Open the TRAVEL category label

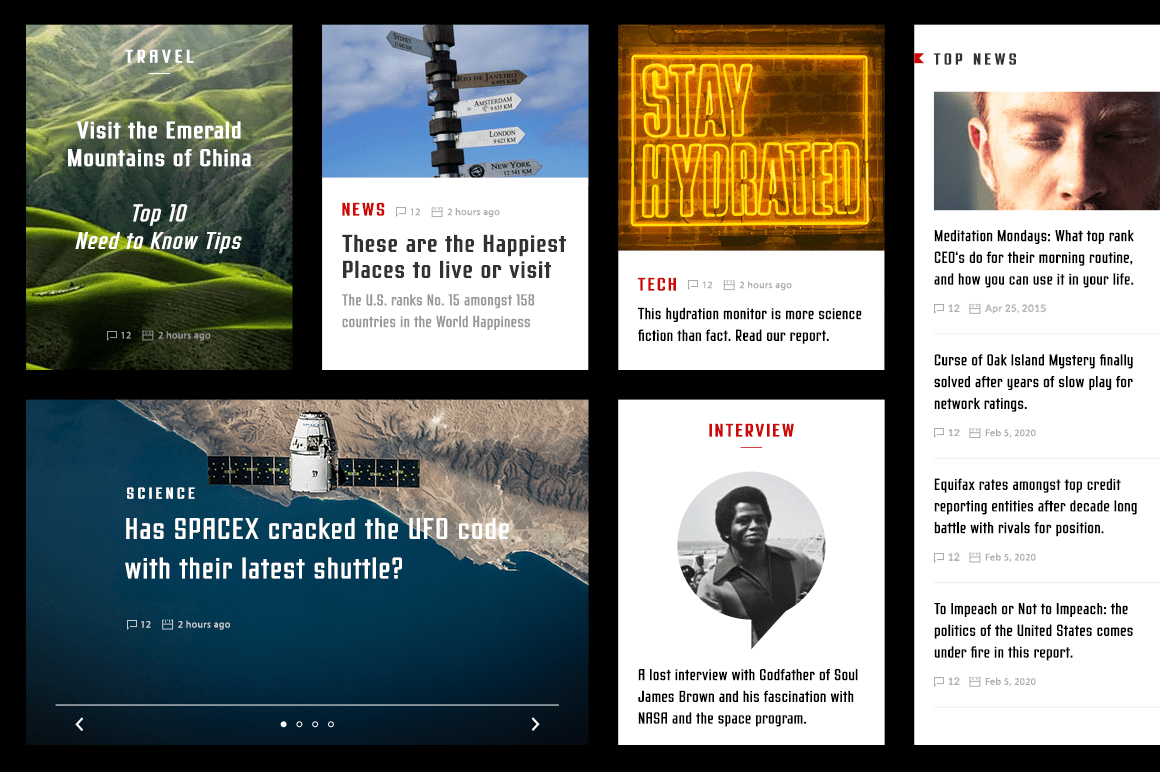click(x=160, y=57)
